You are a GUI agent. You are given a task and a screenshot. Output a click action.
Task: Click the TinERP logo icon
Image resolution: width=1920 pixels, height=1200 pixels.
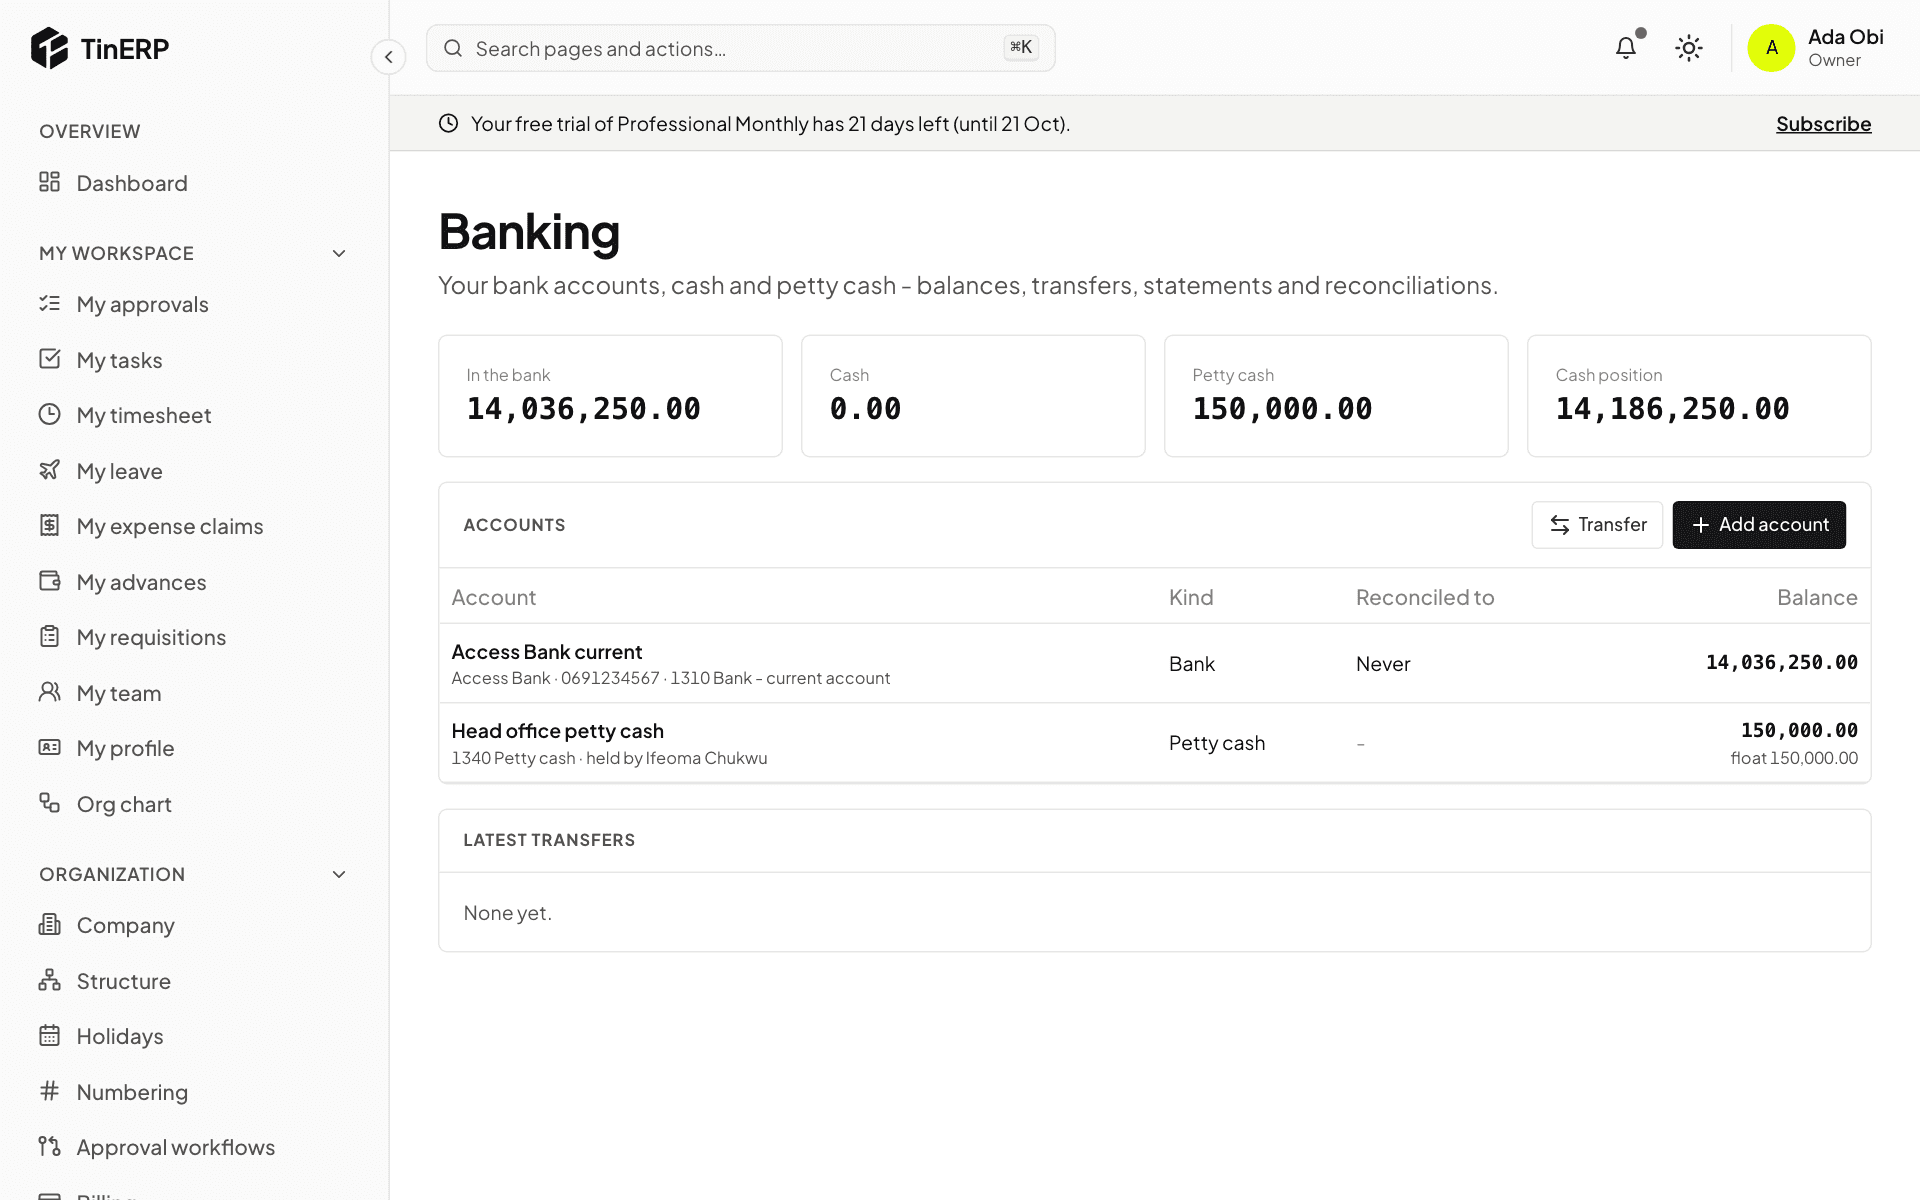coord(49,48)
